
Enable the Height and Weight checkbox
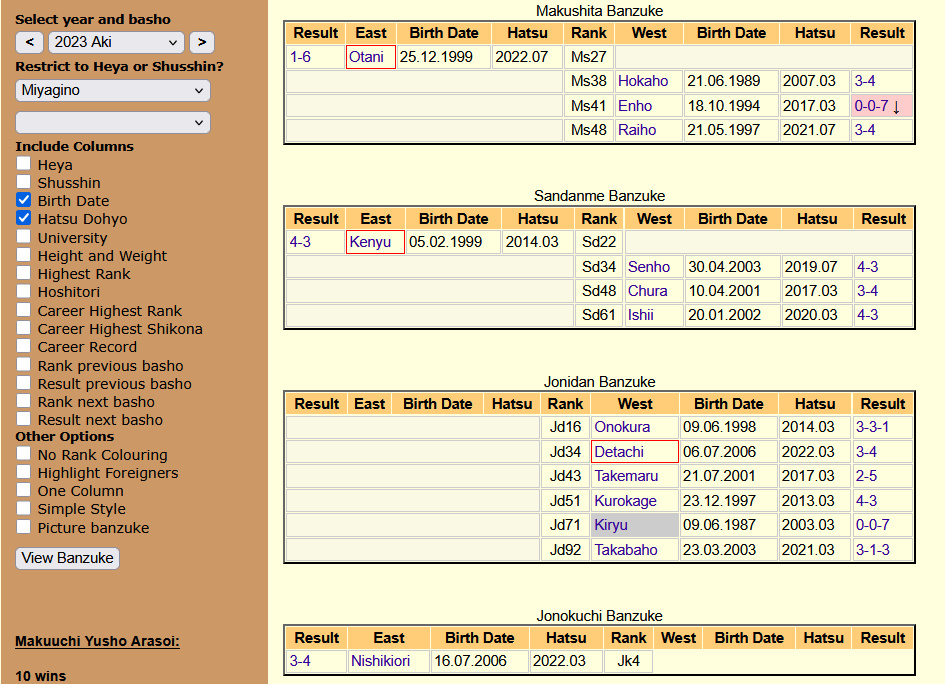click(x=24, y=254)
